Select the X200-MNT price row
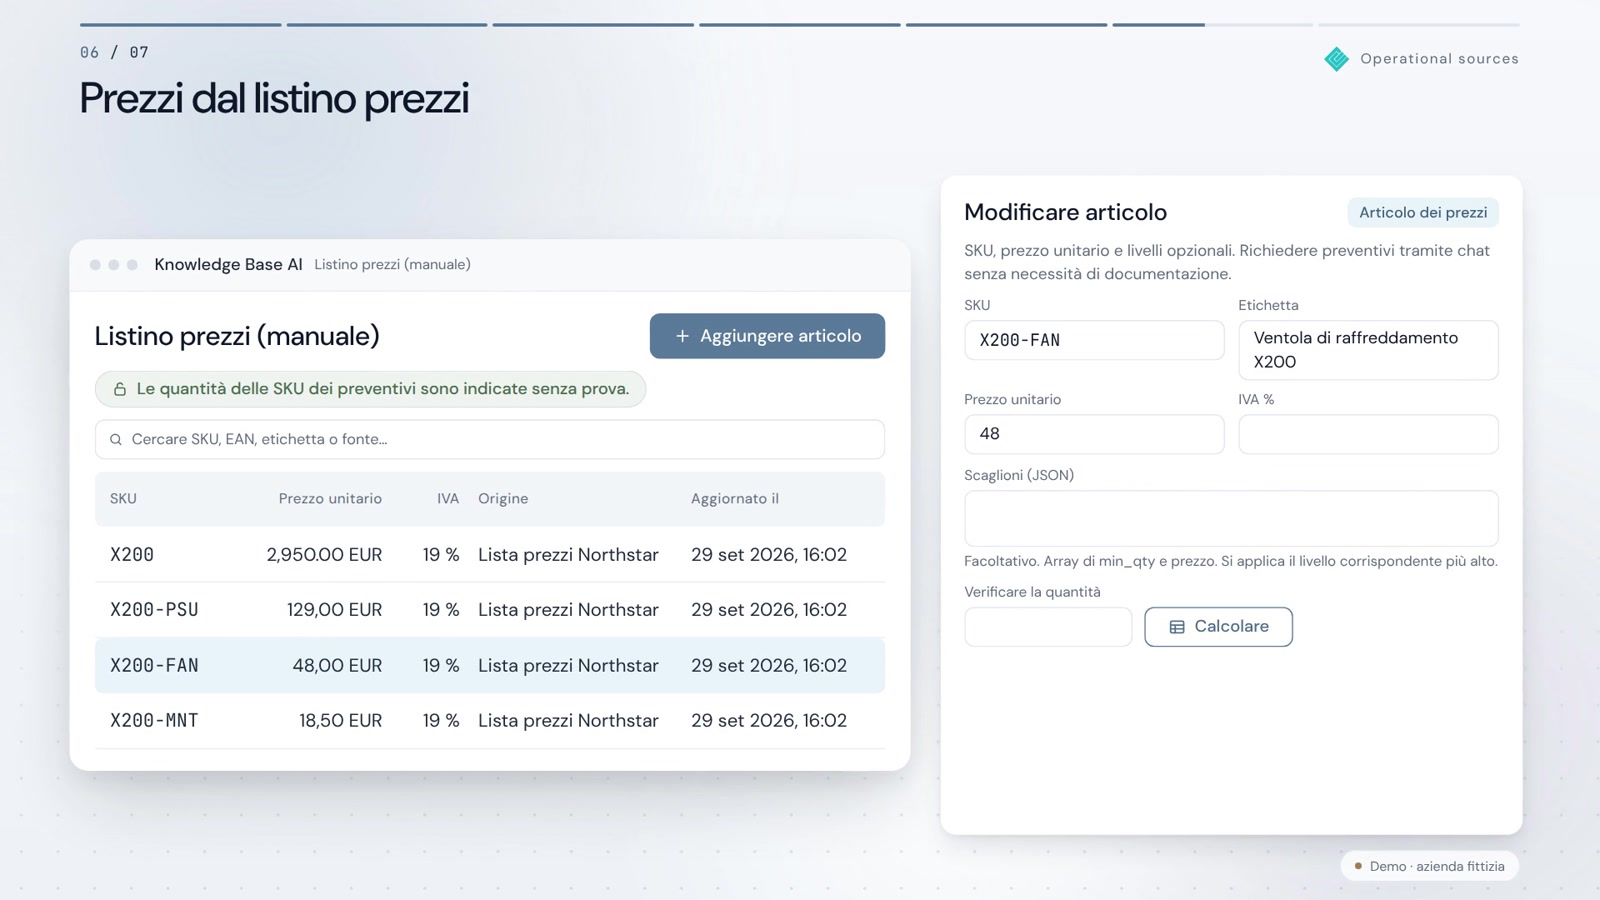The image size is (1600, 900). tap(490, 721)
